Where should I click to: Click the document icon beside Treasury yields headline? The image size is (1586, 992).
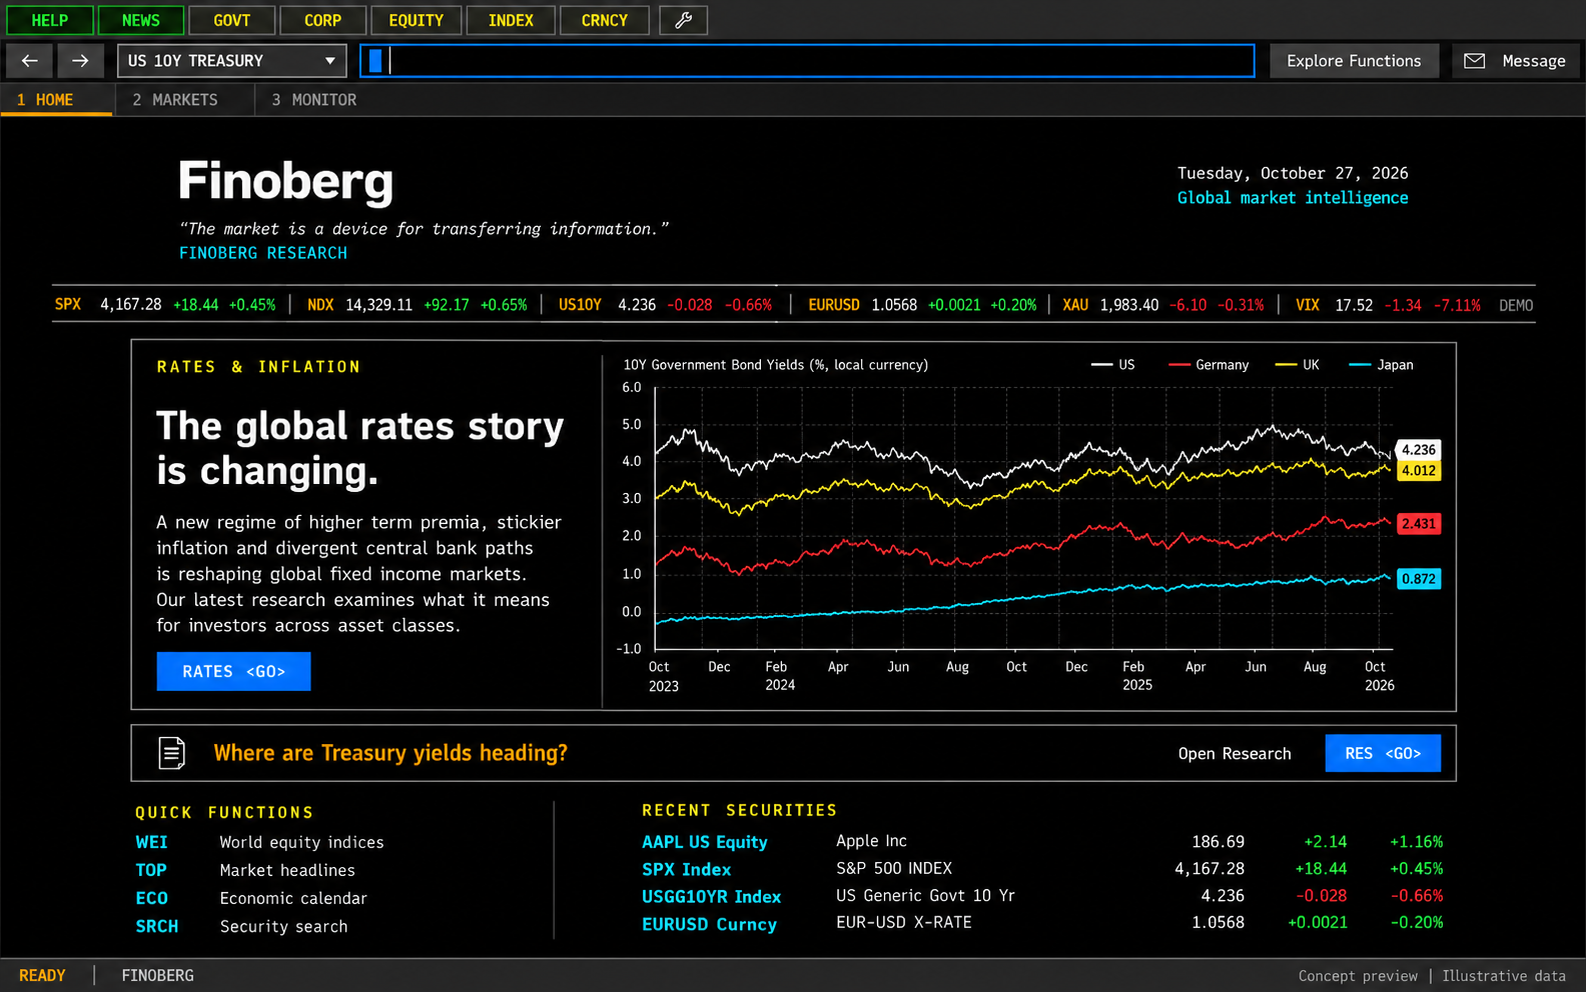[x=172, y=753]
